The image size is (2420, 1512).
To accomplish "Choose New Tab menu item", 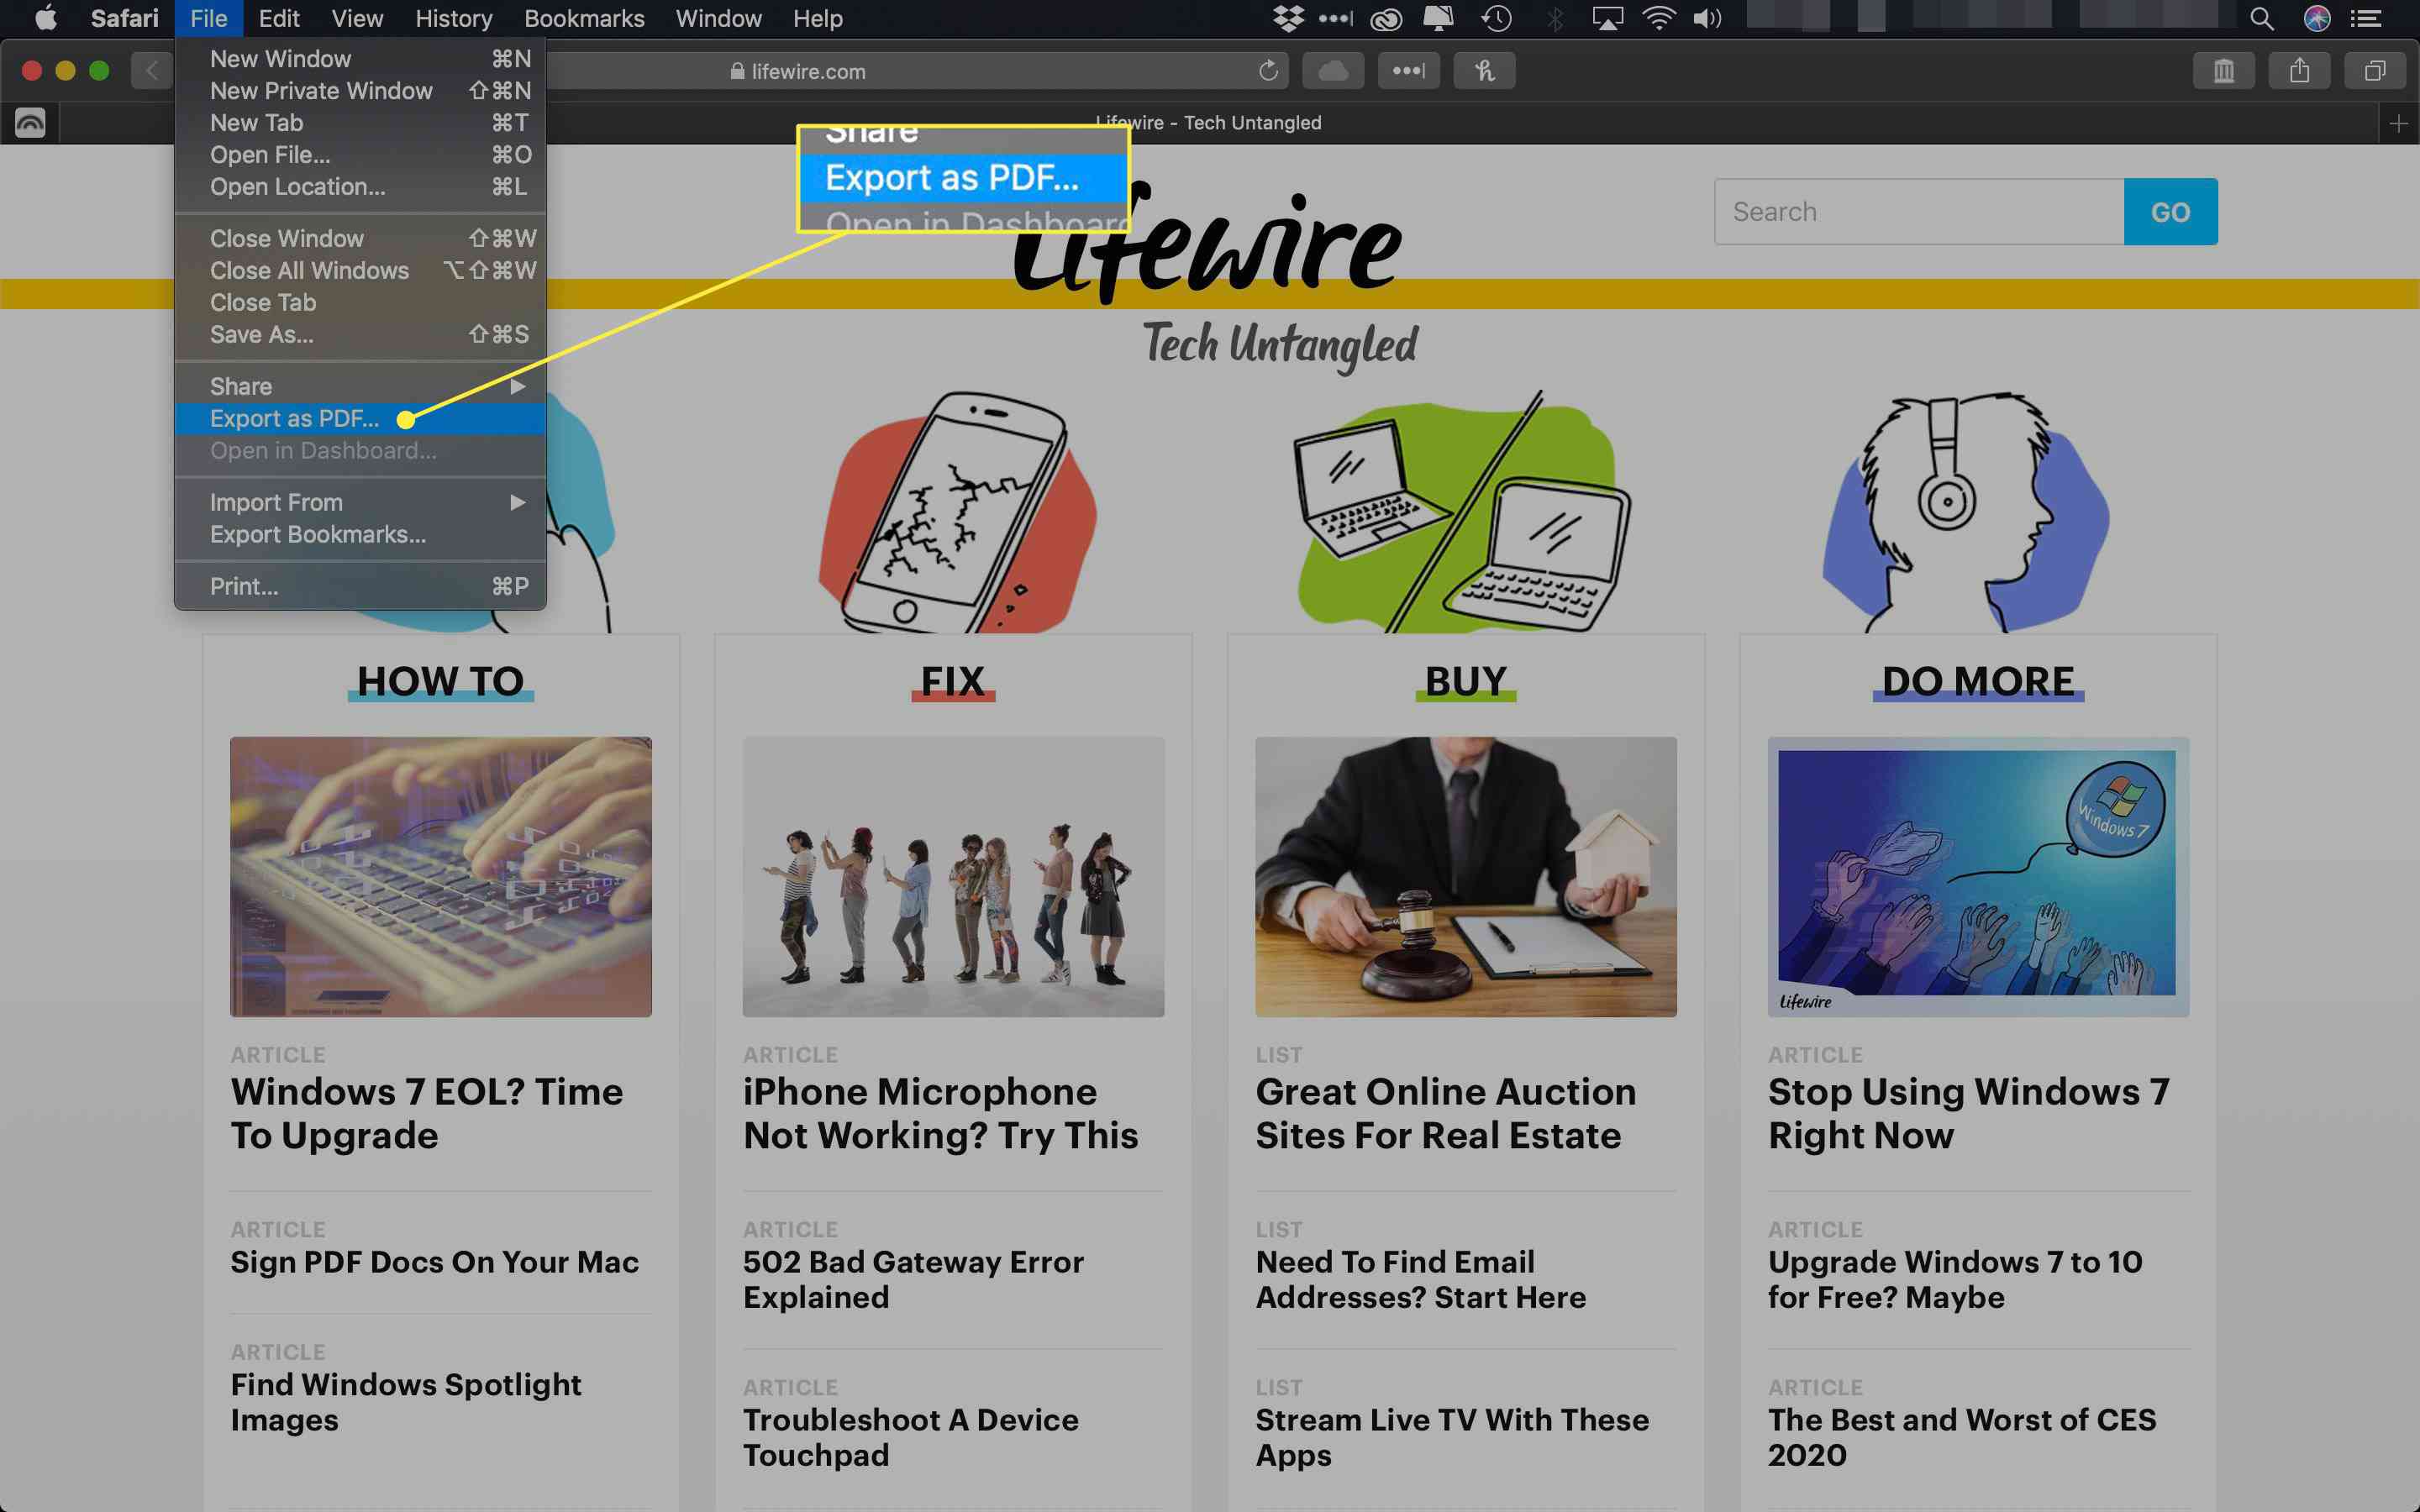I will pyautogui.click(x=360, y=123).
